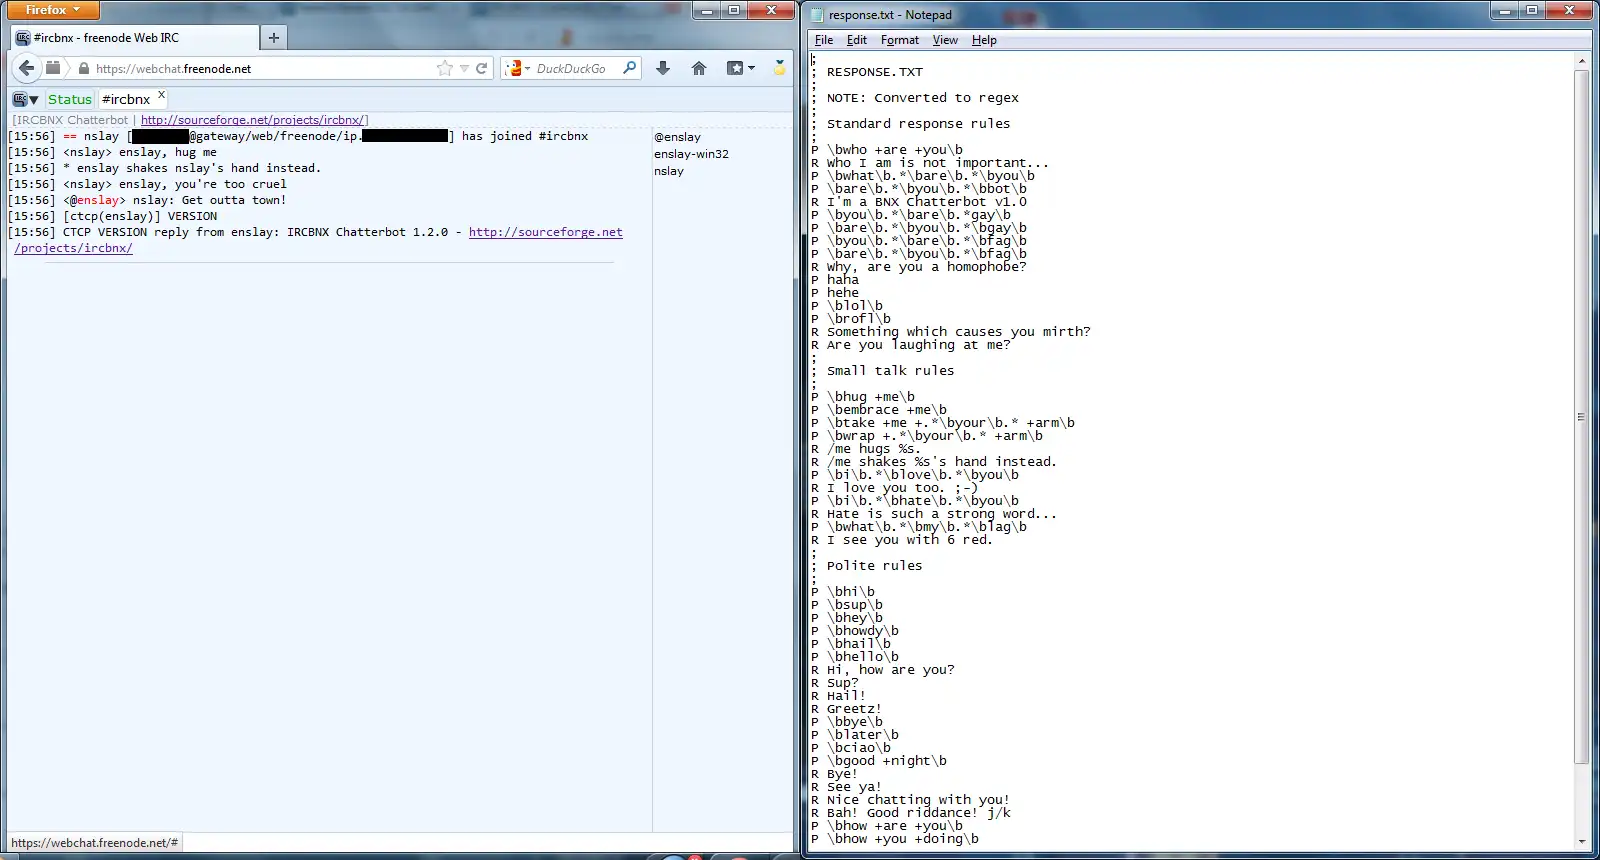Minimize the Firefox window

coord(708,10)
